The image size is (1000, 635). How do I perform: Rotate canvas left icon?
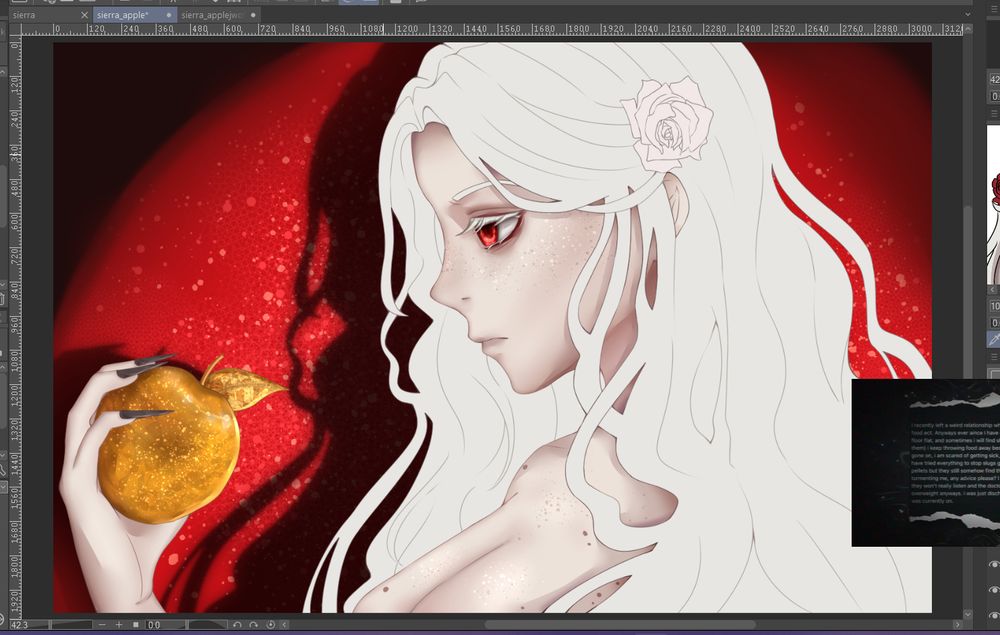tap(237, 625)
